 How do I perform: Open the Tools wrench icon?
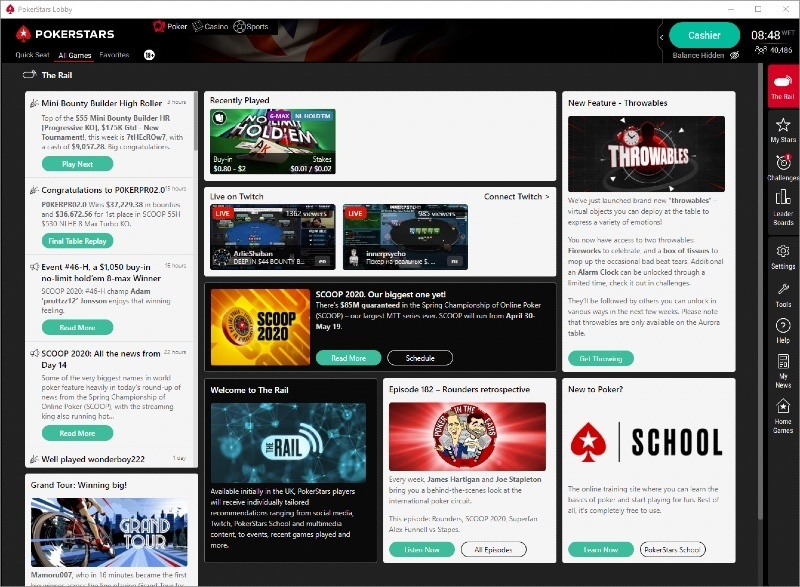pos(783,294)
